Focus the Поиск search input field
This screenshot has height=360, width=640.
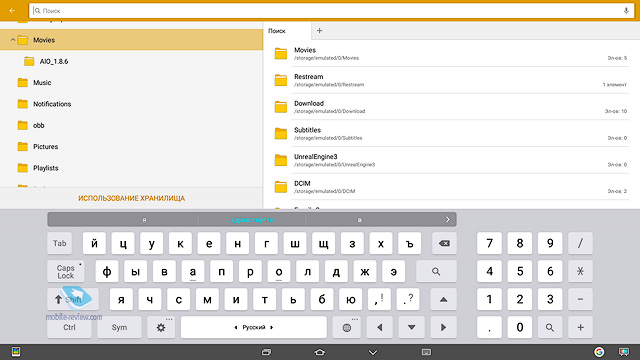tap(331, 11)
